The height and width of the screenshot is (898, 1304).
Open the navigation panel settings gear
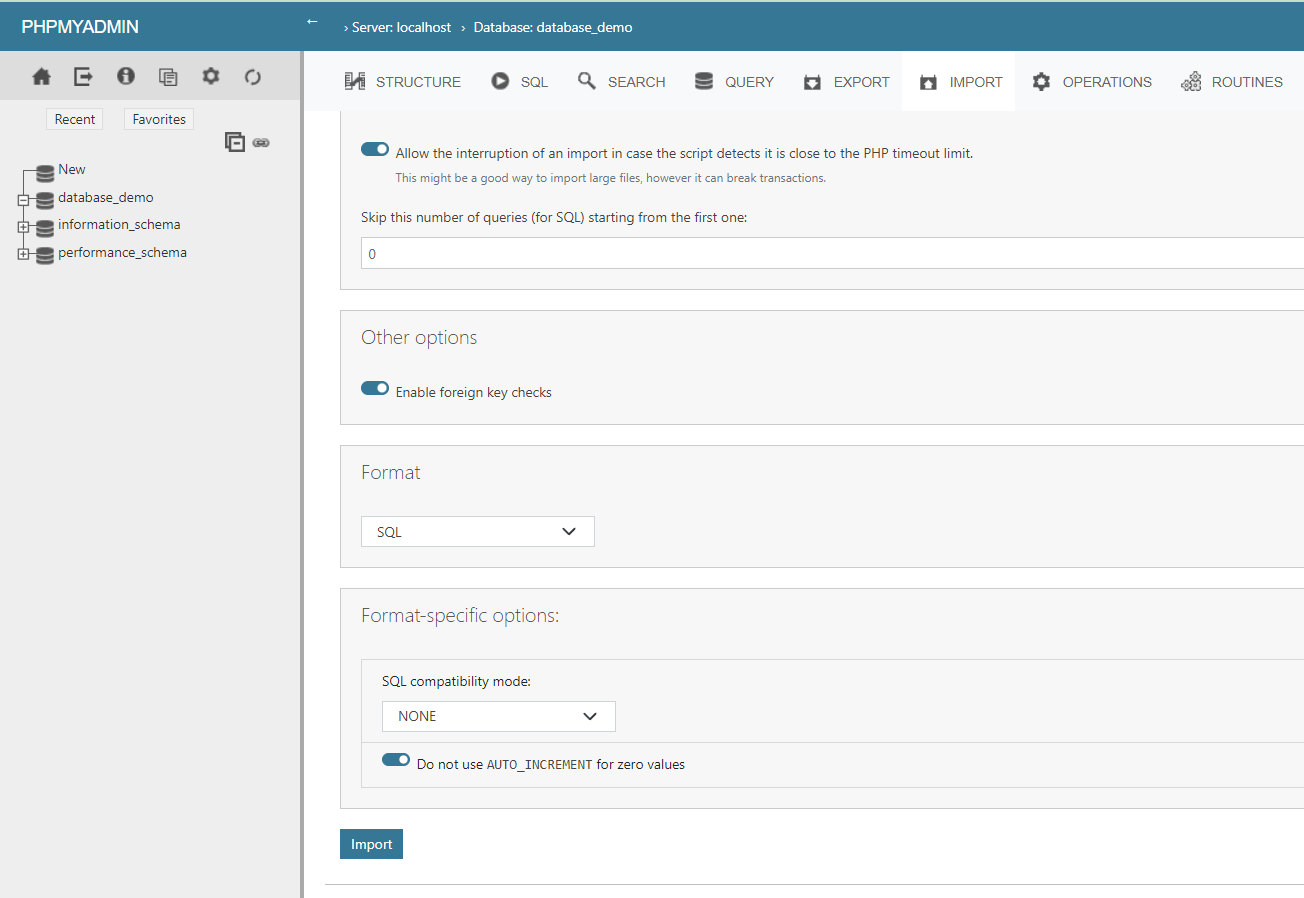pyautogui.click(x=210, y=77)
